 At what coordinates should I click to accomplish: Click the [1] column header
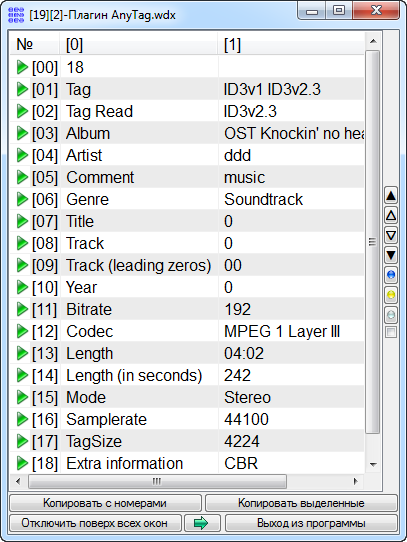[291, 44]
